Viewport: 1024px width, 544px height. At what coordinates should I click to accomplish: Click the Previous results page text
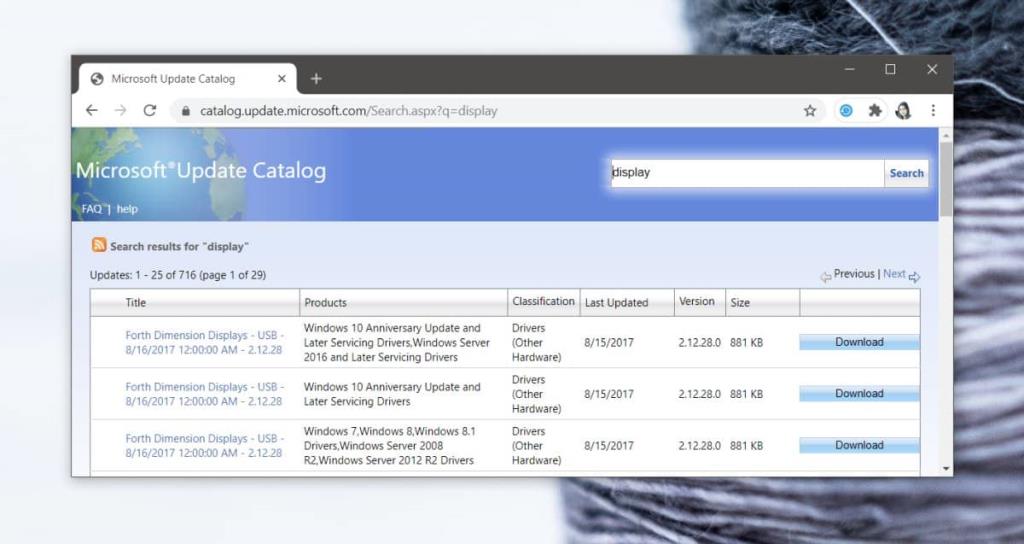[854, 274]
